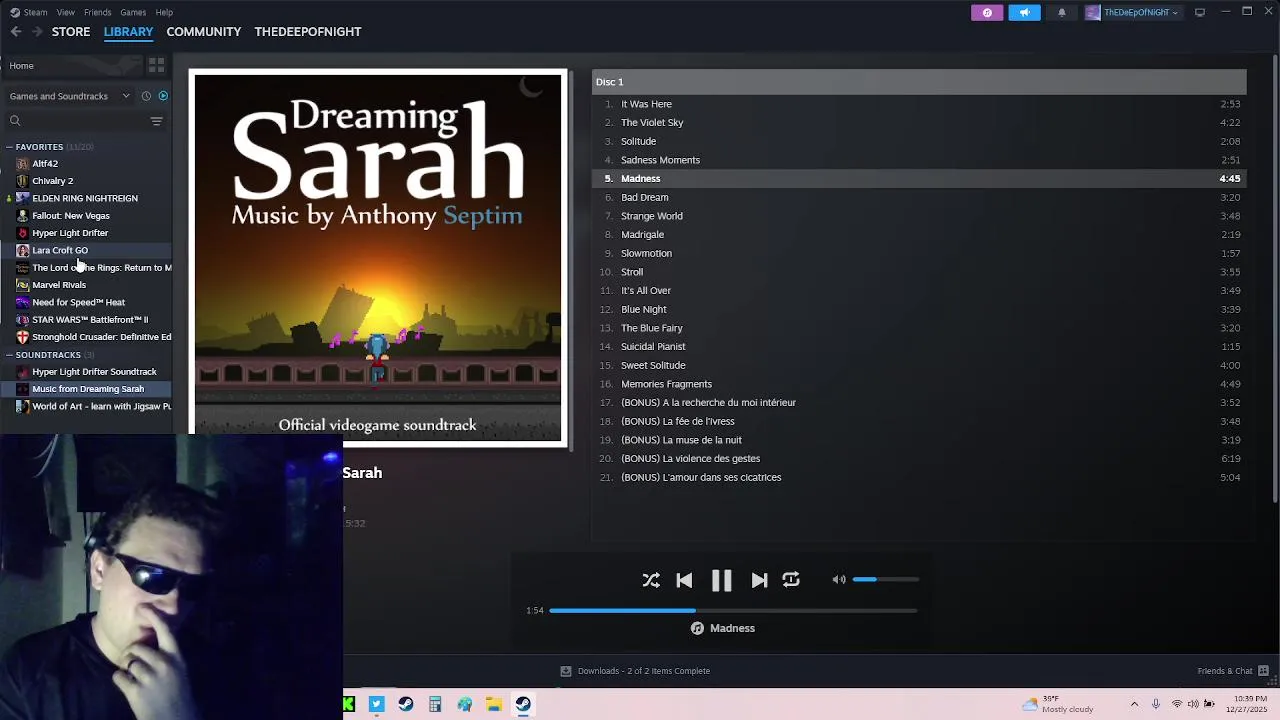Adjust the volume slider
This screenshot has height=720, width=1280.
click(x=885, y=579)
